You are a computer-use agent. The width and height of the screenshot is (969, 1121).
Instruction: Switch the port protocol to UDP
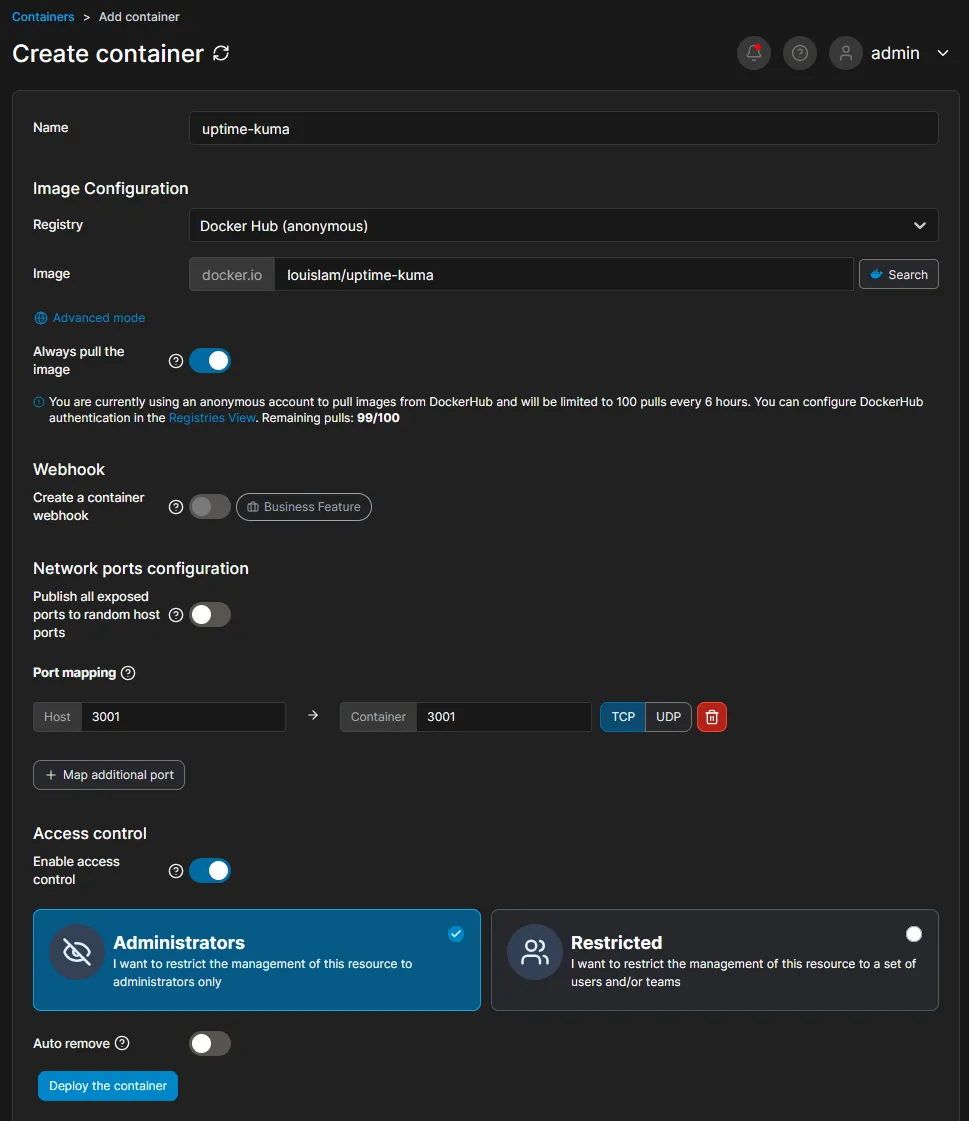[667, 717]
